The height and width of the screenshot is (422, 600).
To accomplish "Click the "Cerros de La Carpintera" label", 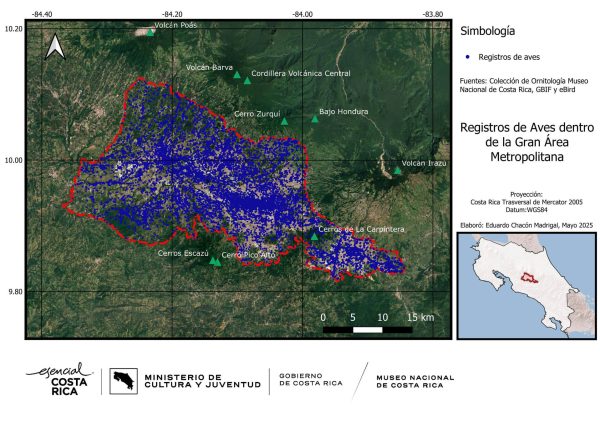I will pos(361,229).
